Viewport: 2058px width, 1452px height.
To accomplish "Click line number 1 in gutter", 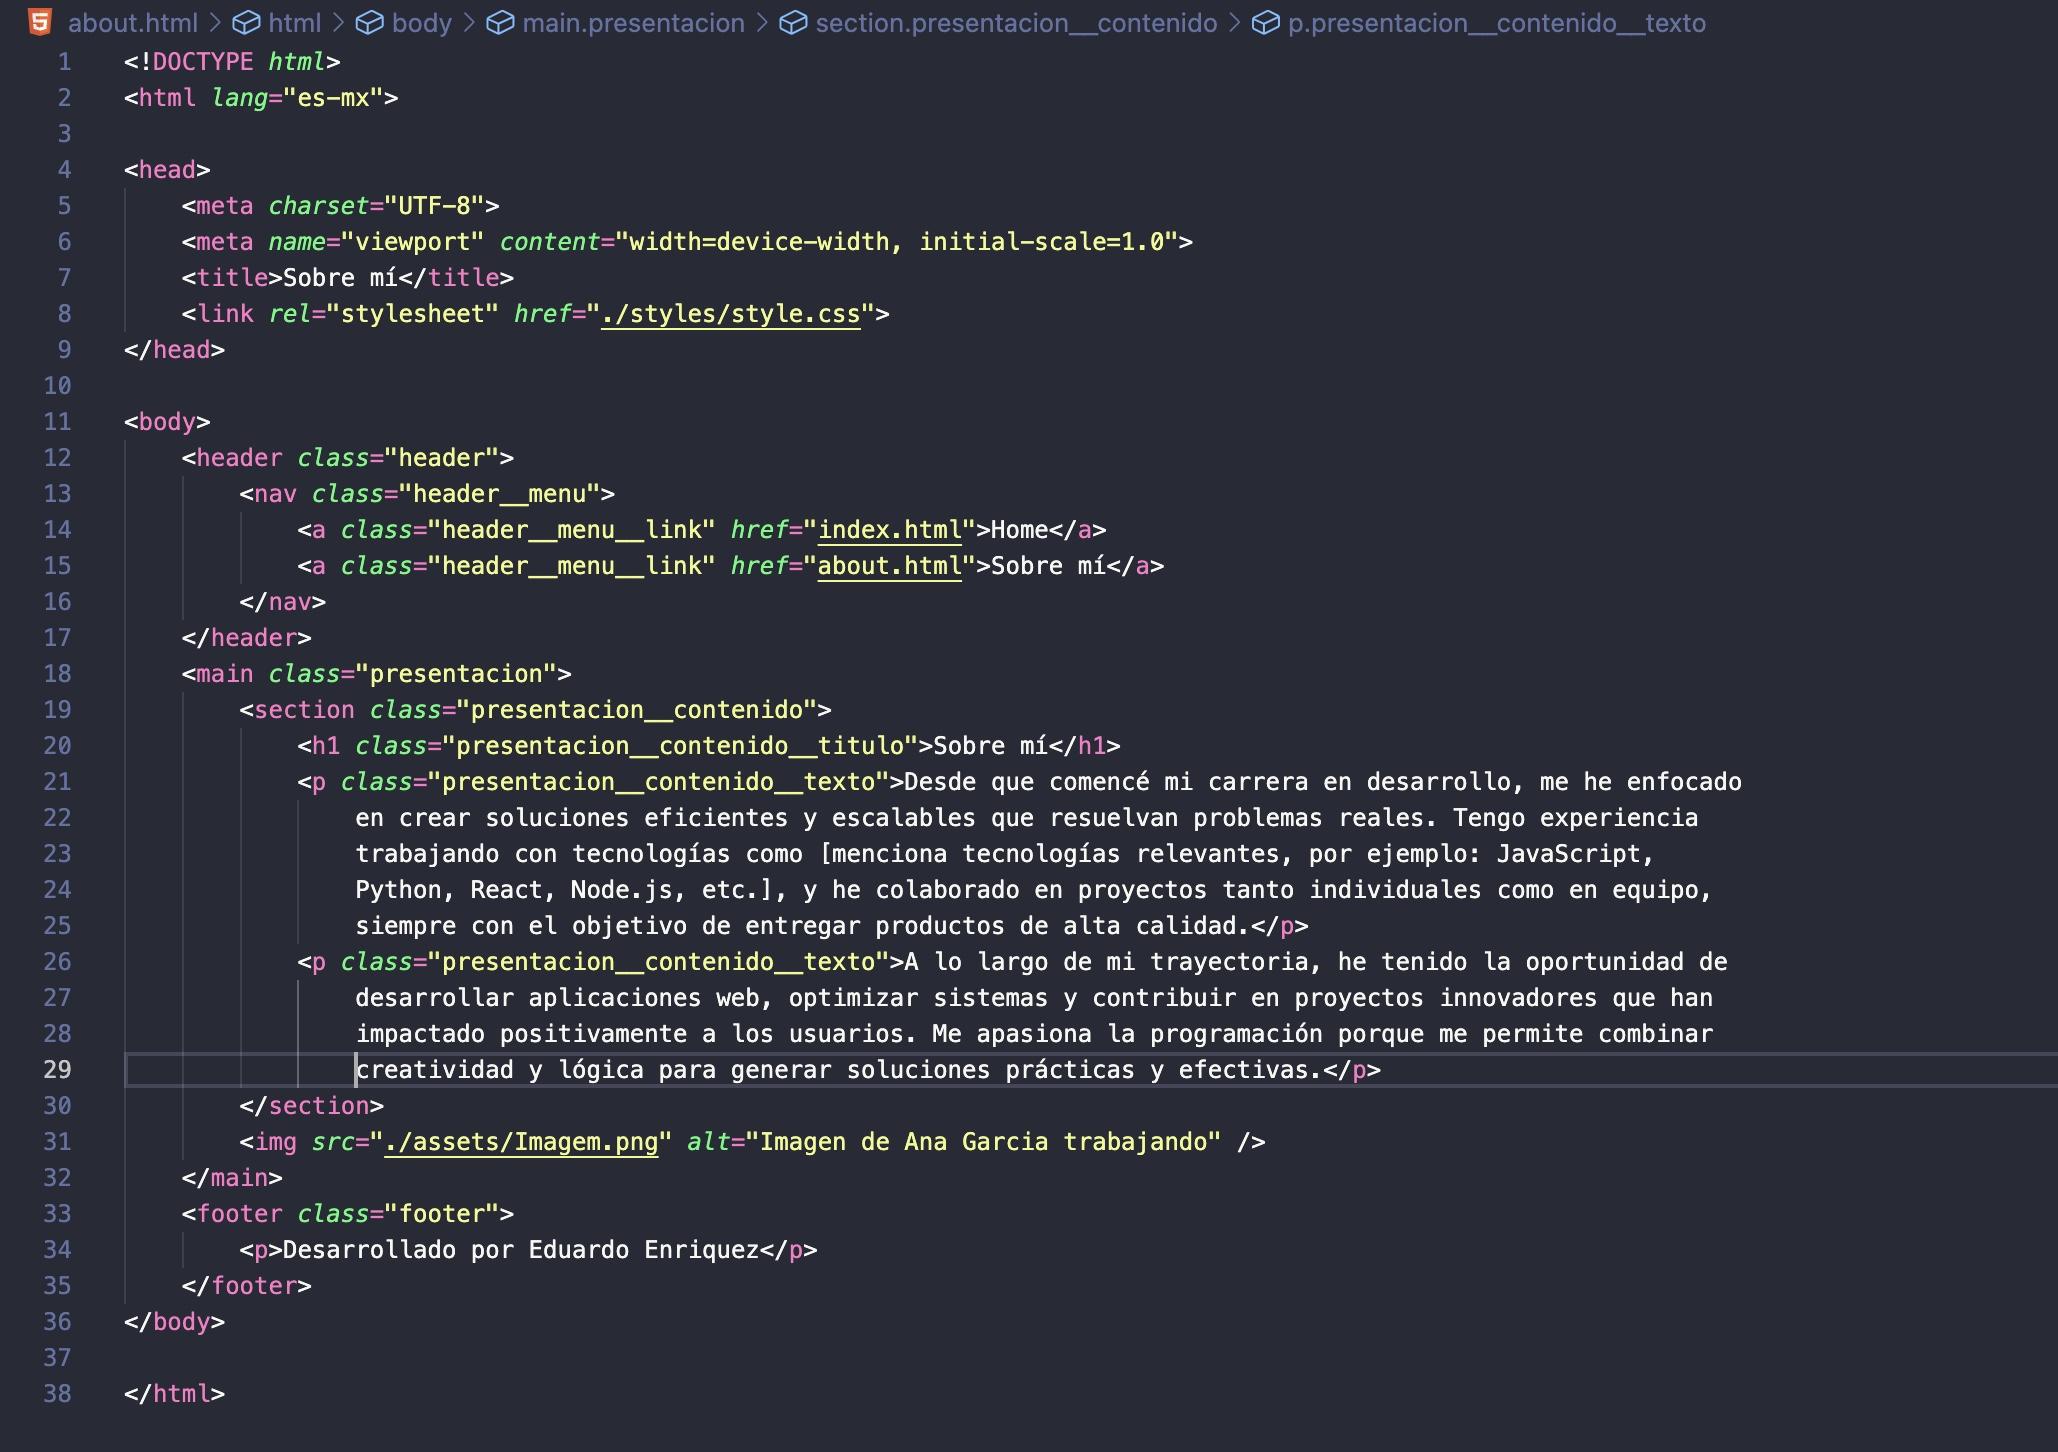I will (x=64, y=62).
